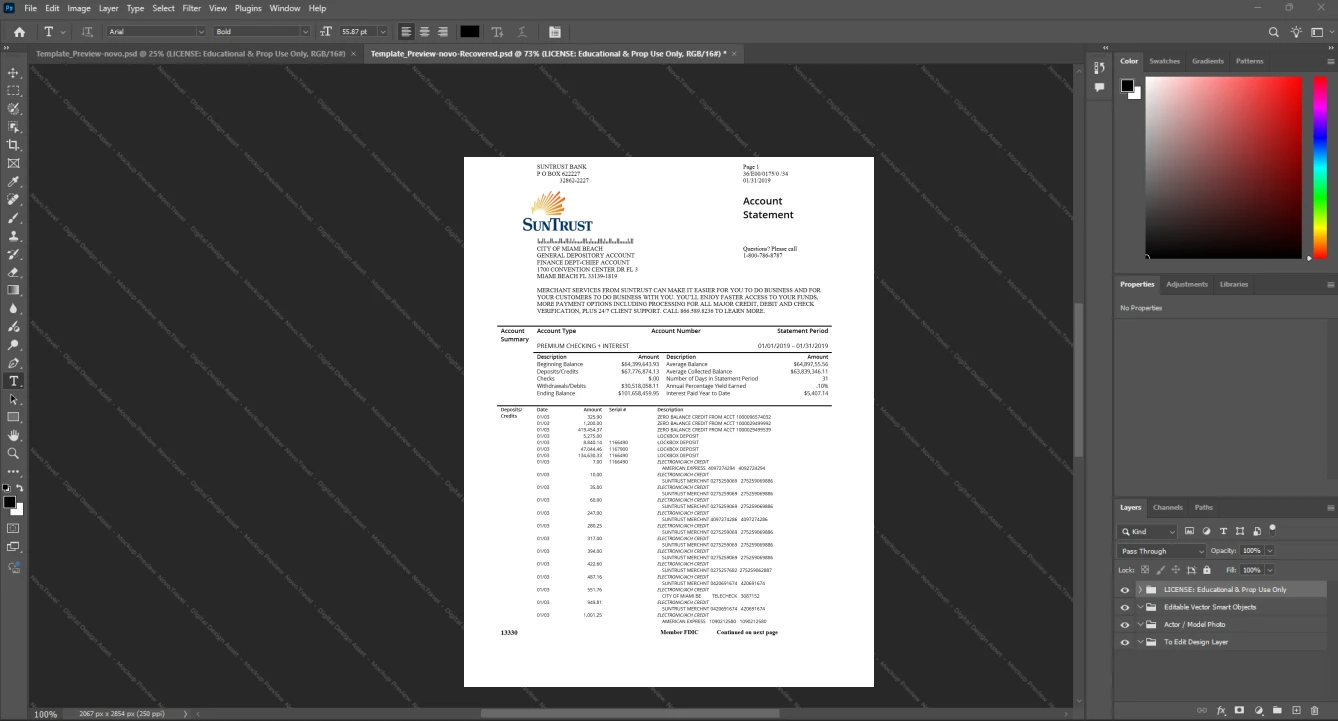1338x721 pixels.
Task: Select the Clone Stamp tool
Action: click(14, 236)
